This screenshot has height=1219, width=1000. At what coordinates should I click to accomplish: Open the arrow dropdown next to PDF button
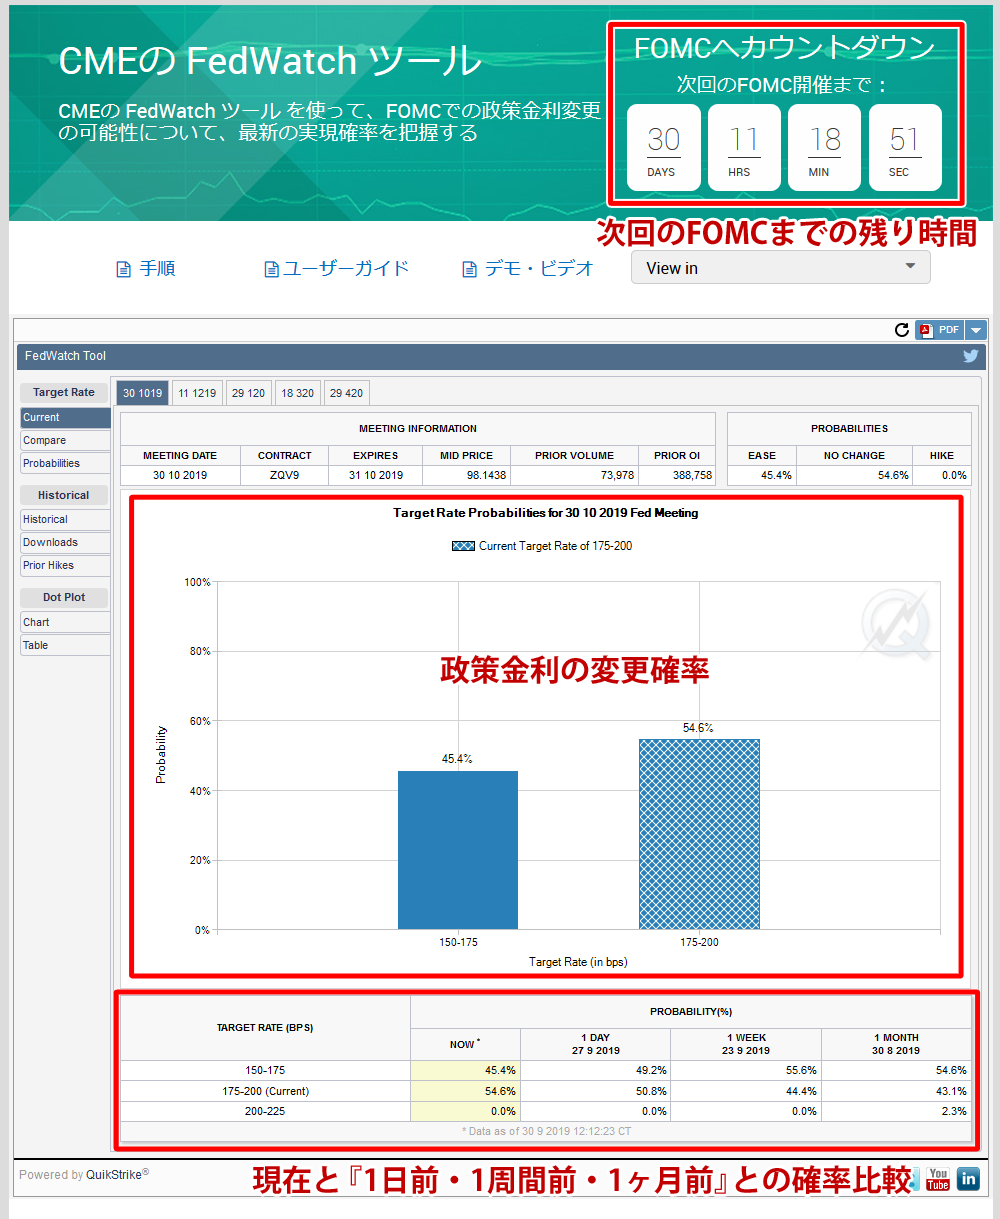coord(975,329)
